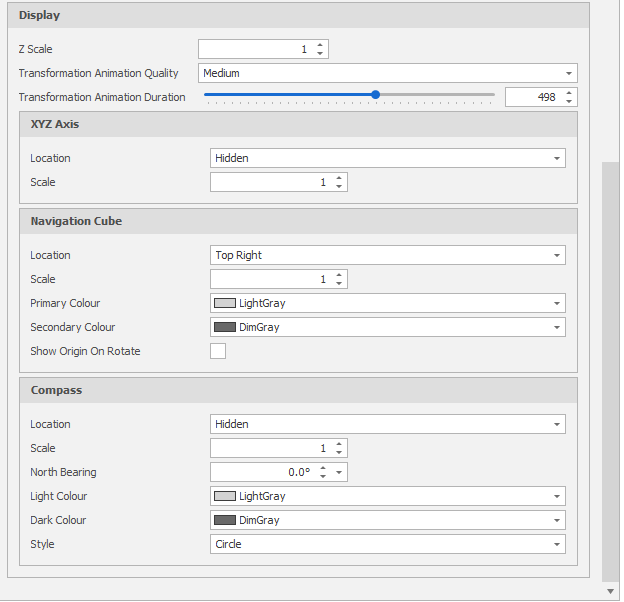Open XYZ Axis Location dropdown

click(x=555, y=158)
